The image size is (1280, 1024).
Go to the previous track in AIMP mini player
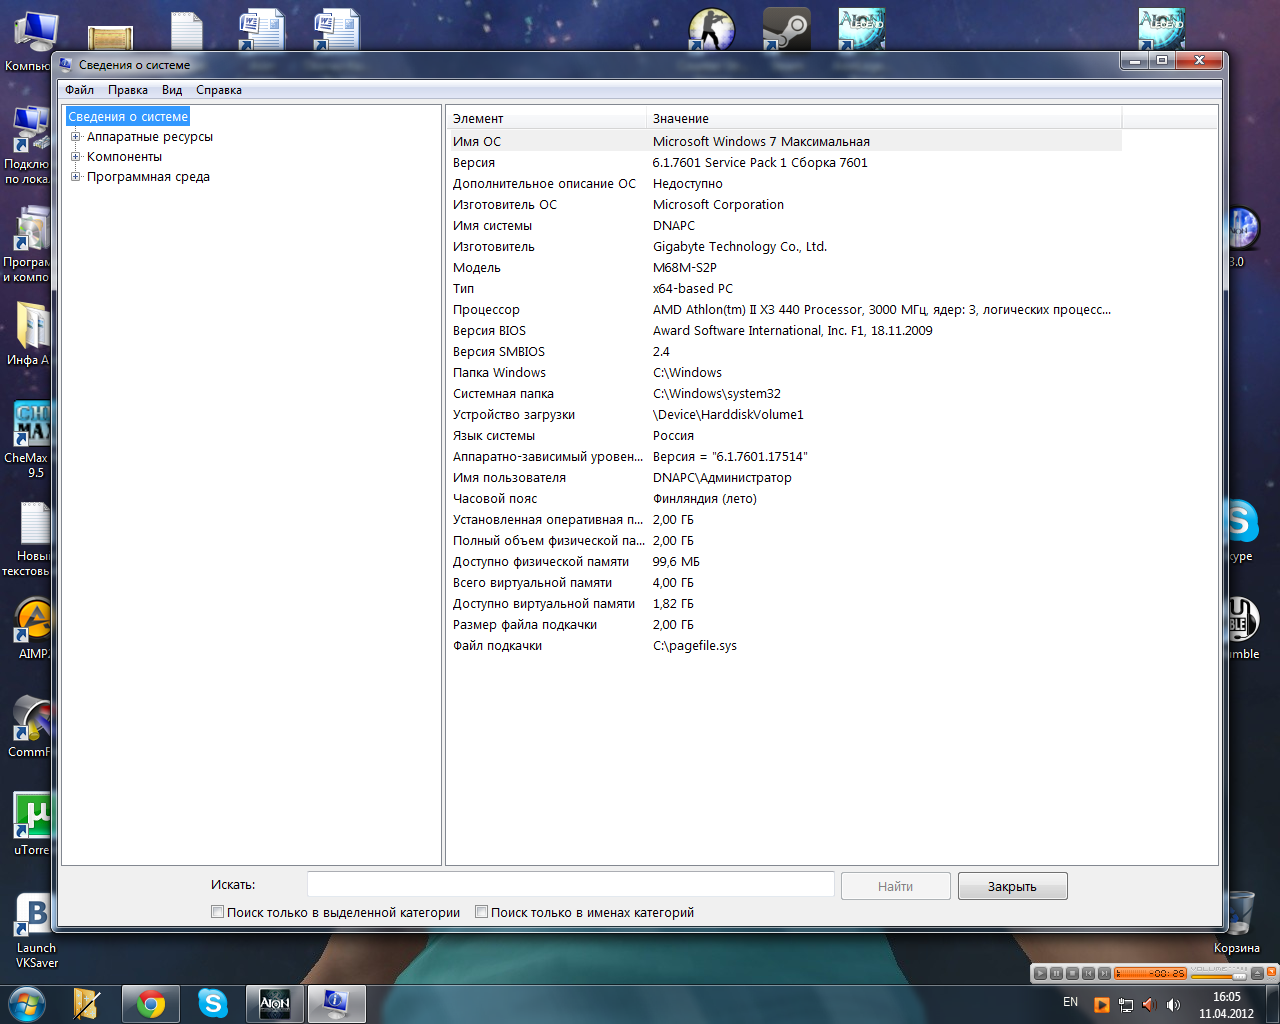[1088, 973]
